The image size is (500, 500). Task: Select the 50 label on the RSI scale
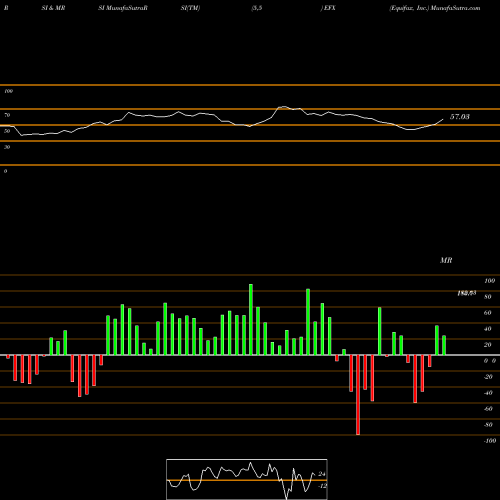click(x=7, y=131)
